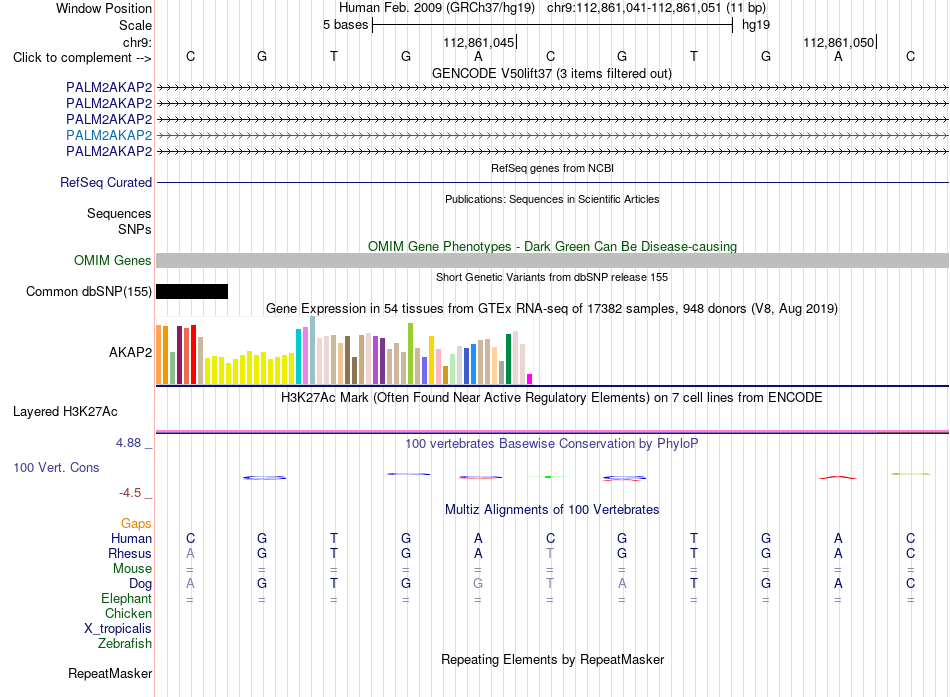Image resolution: width=950 pixels, height=697 pixels.
Task: Click the SNPs track label
Action: [135, 230]
